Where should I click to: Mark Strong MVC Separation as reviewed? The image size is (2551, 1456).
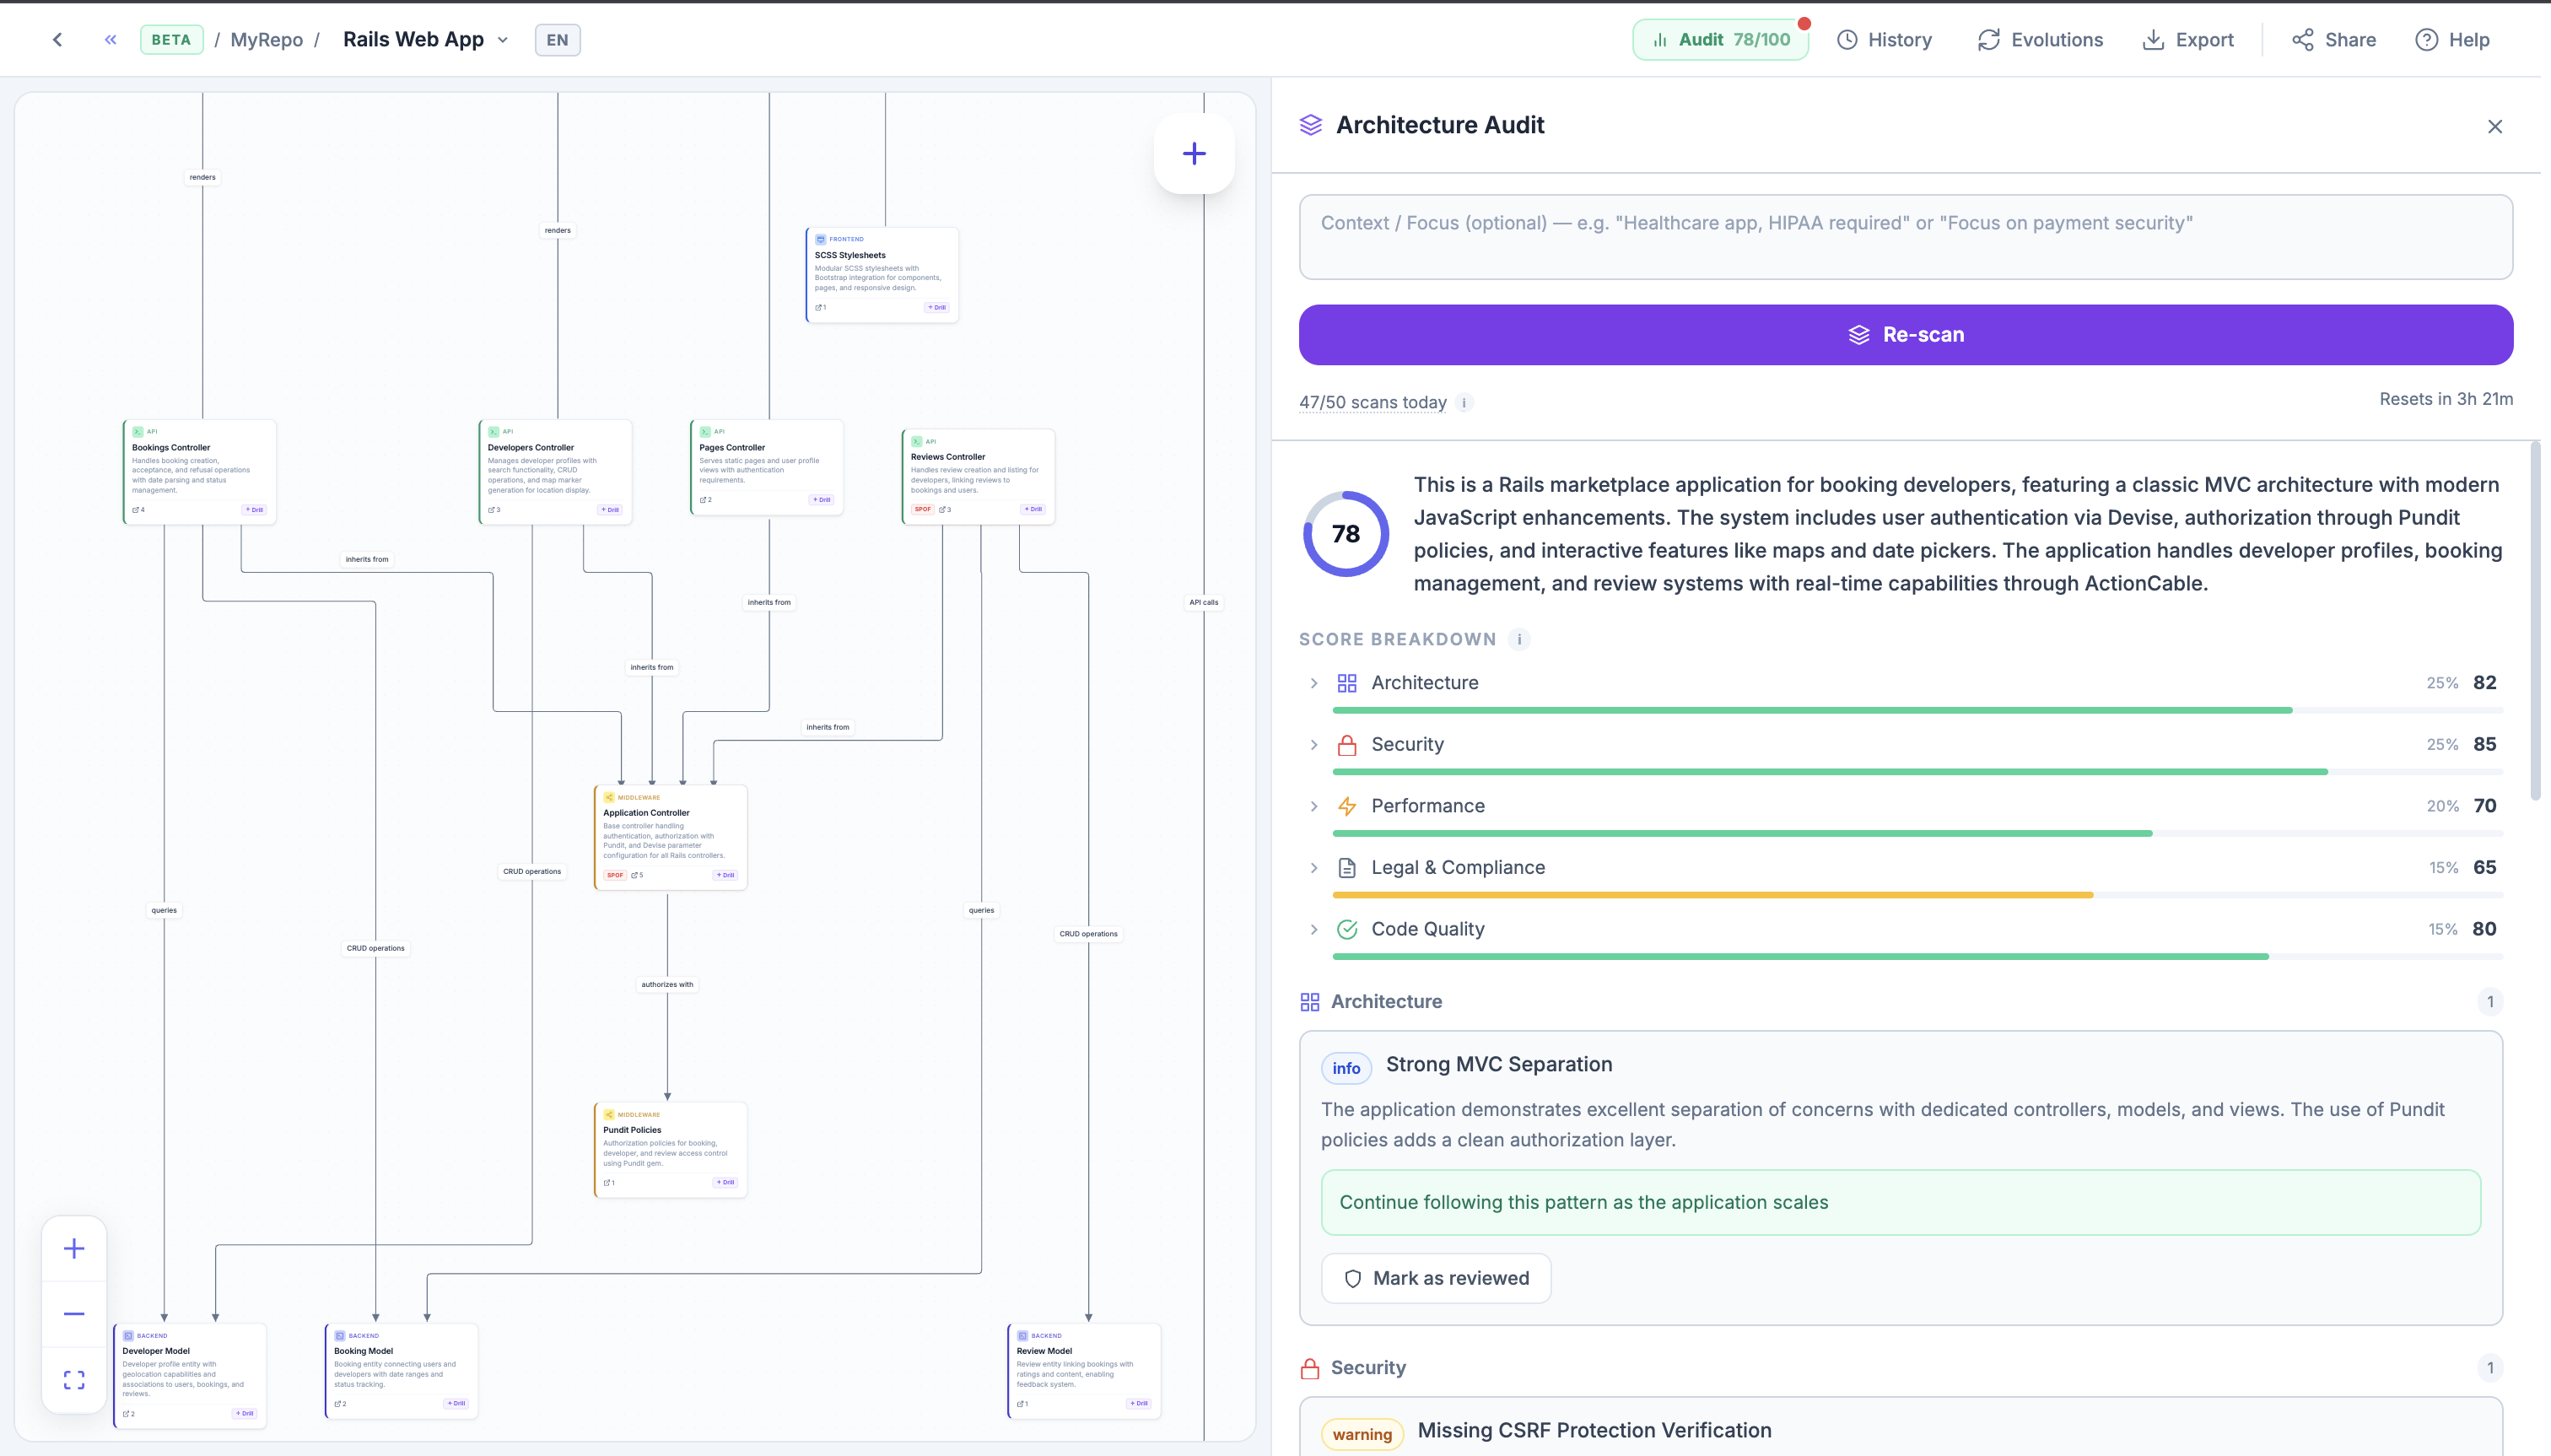tap(1435, 1278)
